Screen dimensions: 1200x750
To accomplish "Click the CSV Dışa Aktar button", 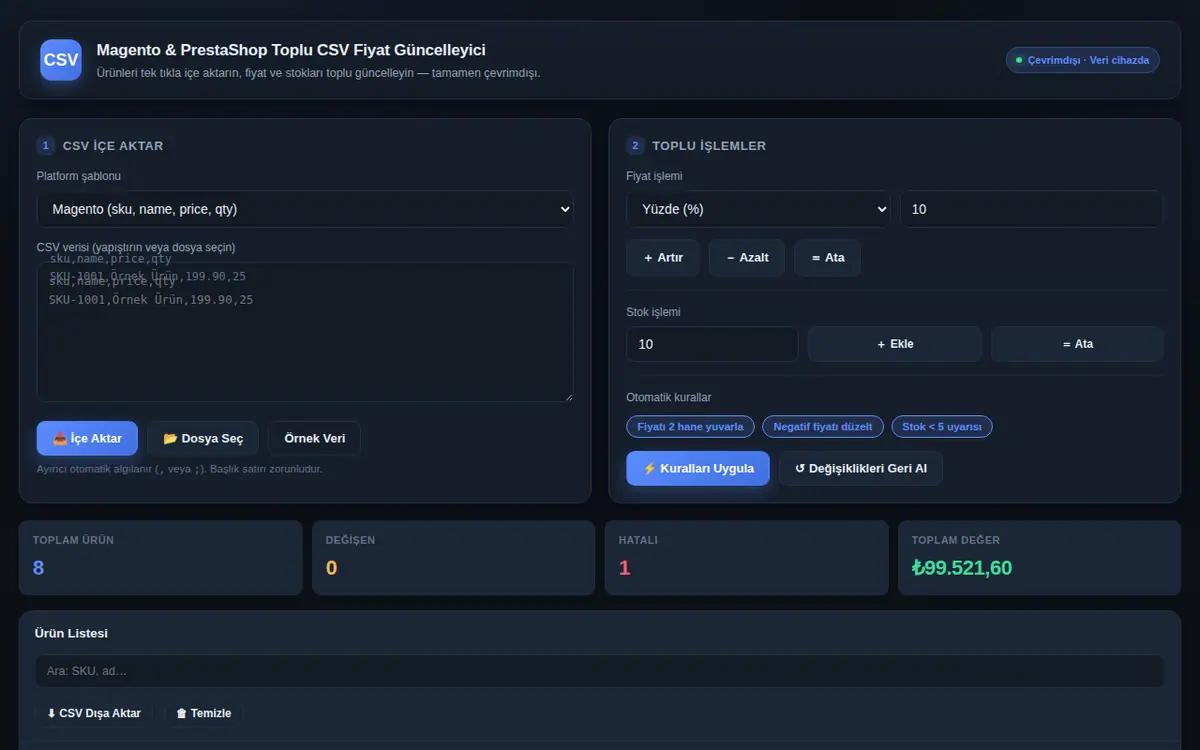I will (x=94, y=713).
